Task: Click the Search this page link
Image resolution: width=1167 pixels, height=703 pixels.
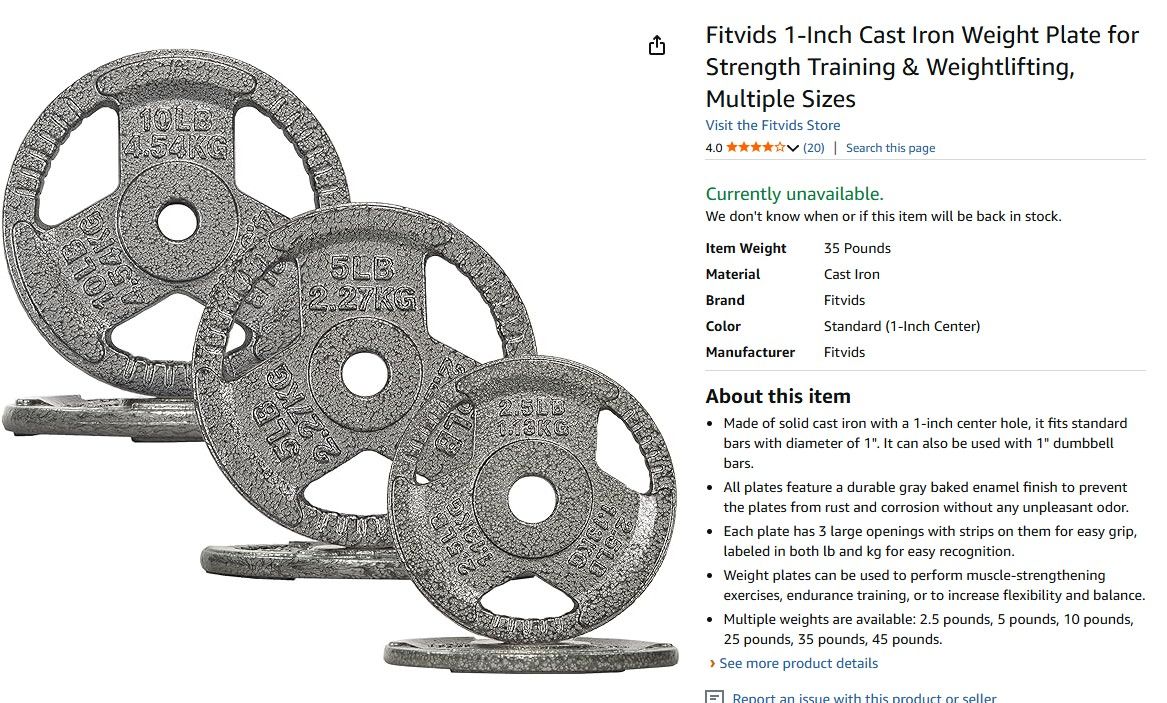Action: [890, 148]
